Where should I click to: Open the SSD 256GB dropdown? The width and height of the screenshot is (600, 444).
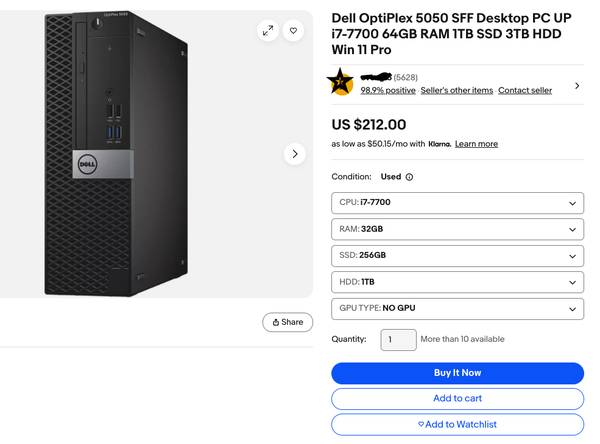[x=457, y=256]
